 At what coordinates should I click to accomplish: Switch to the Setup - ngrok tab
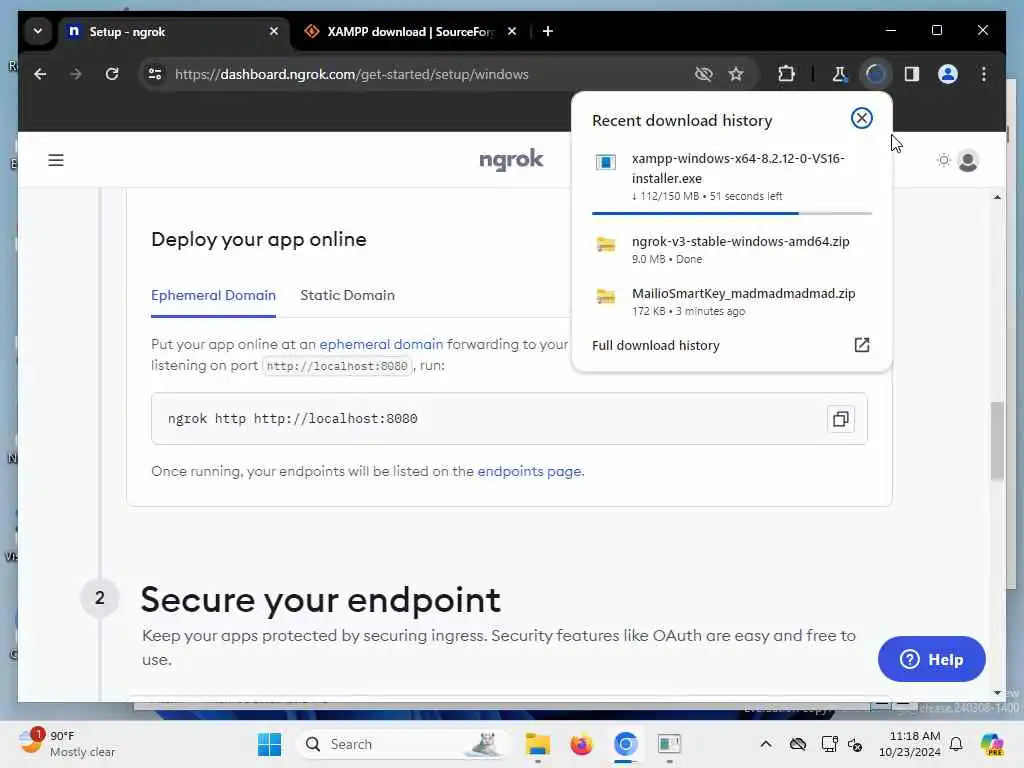174,31
